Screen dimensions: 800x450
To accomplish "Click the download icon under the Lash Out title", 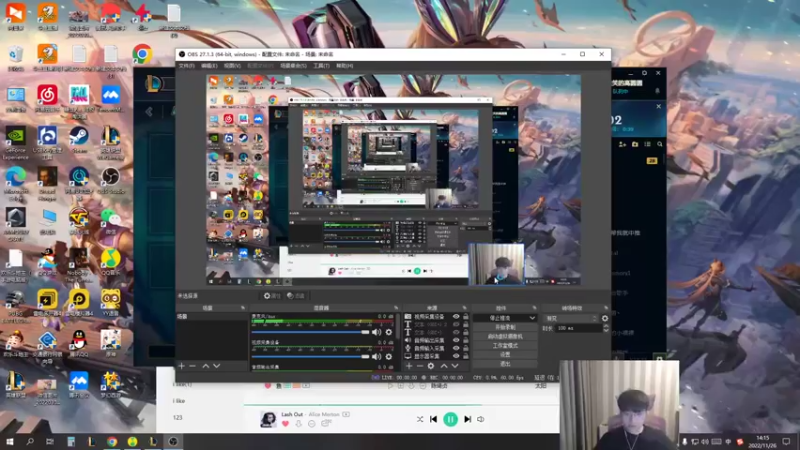I will pos(298,424).
